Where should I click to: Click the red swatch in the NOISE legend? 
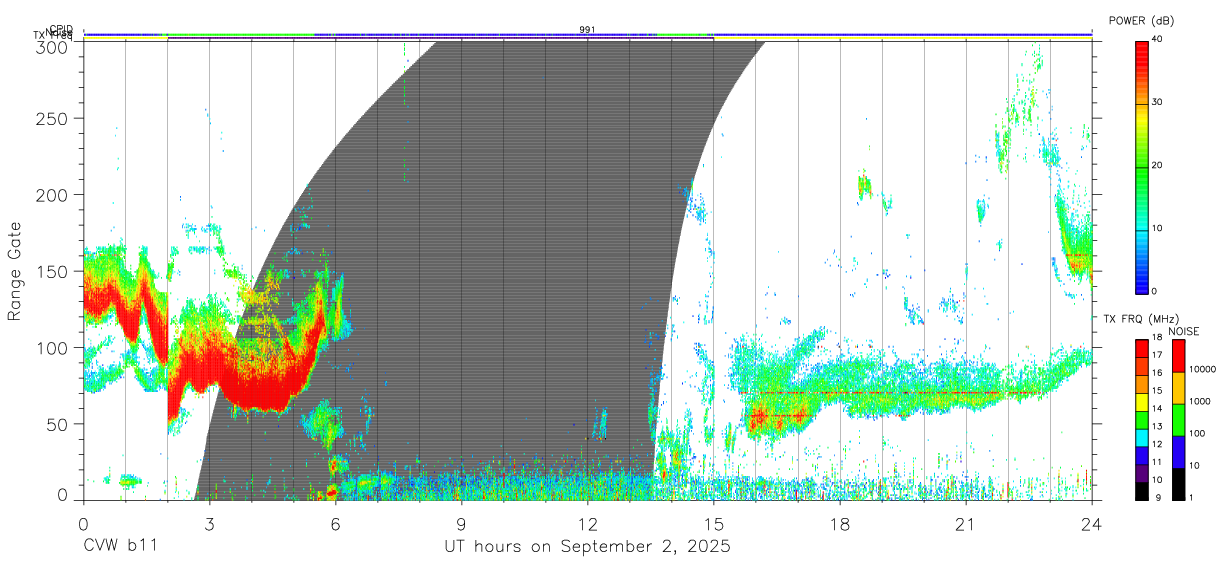click(x=1178, y=356)
